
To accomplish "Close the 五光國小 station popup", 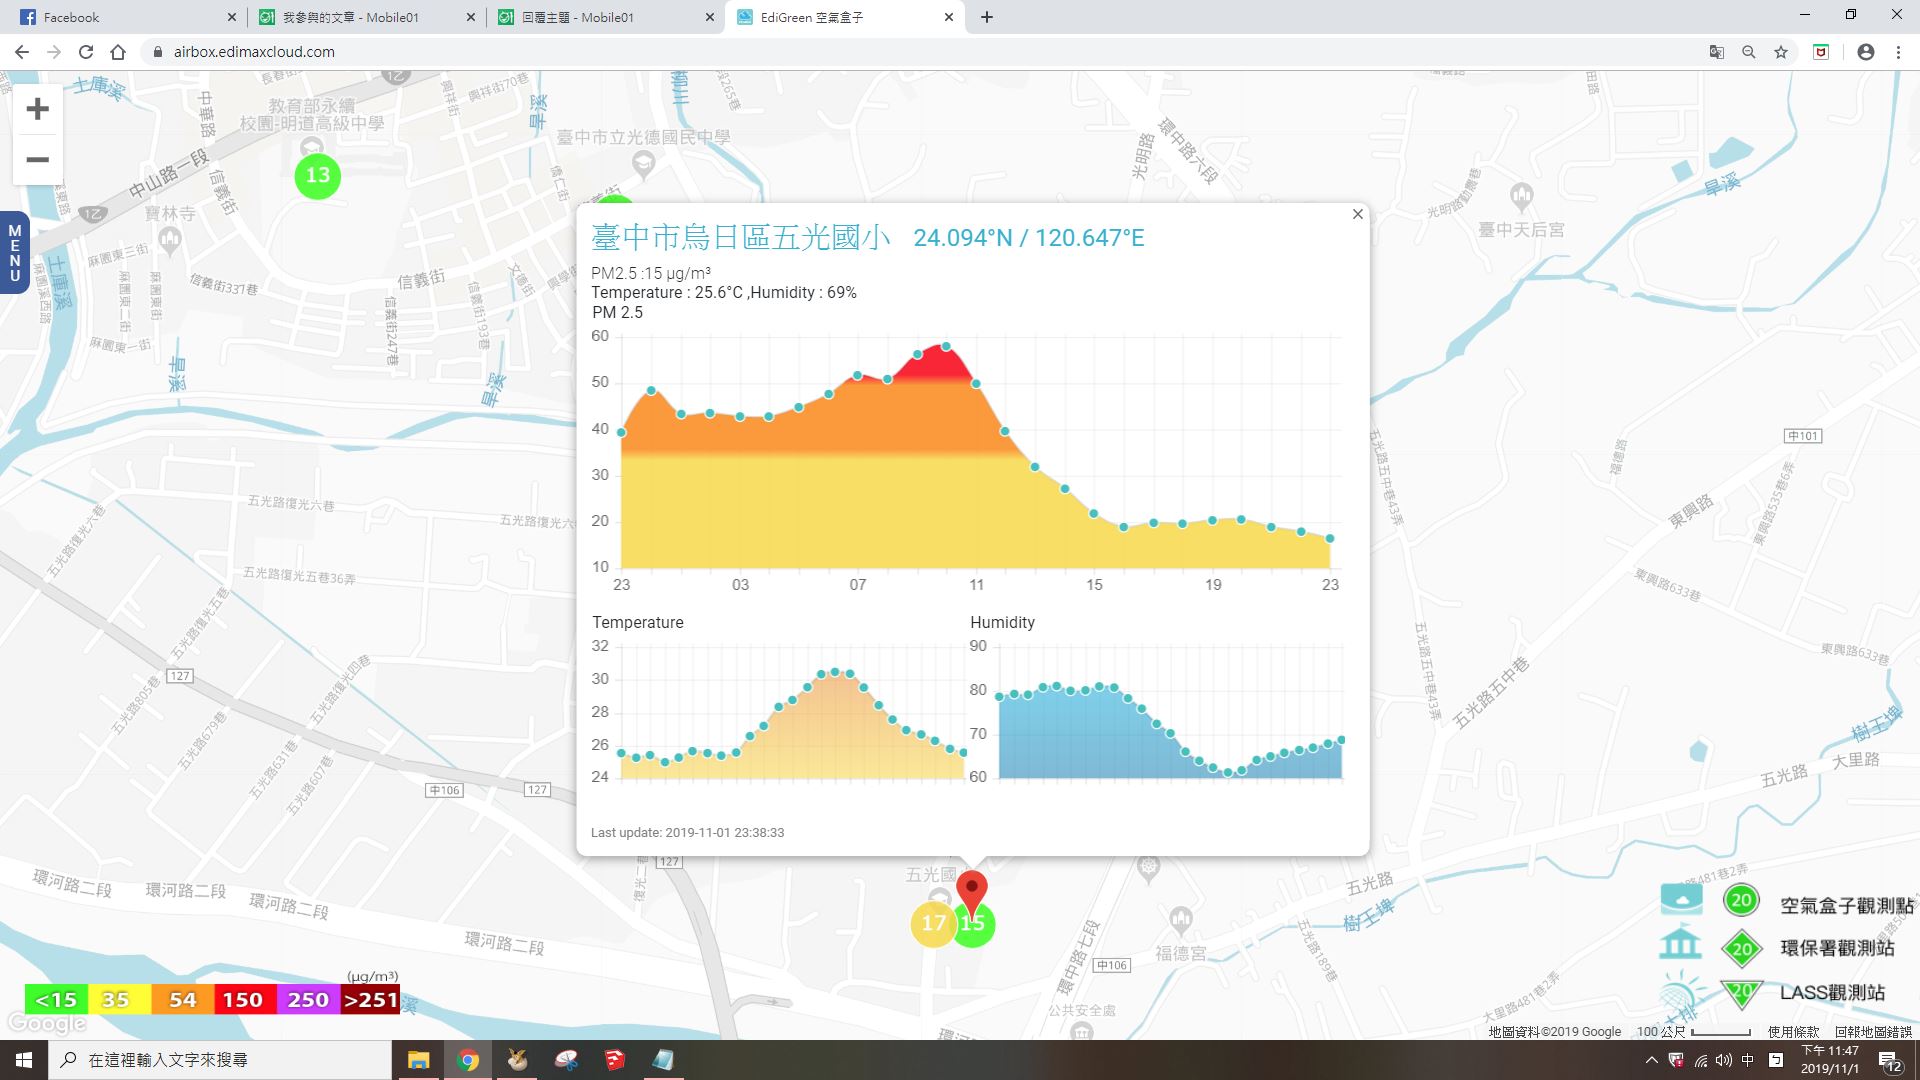I will coord(1357,214).
